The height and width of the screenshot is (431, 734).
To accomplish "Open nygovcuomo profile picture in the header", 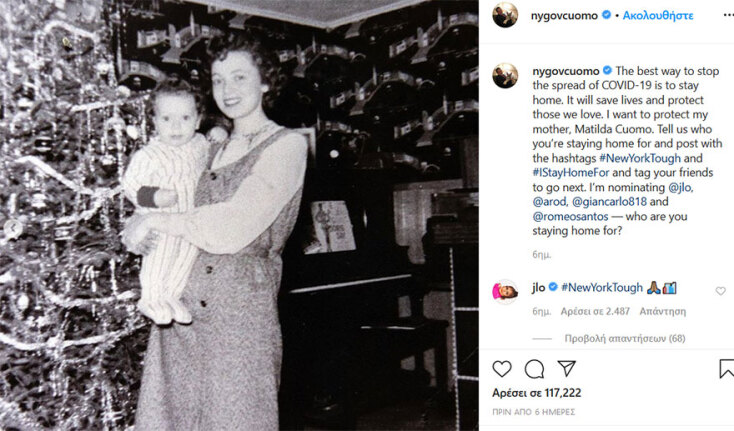I will pyautogui.click(x=505, y=15).
